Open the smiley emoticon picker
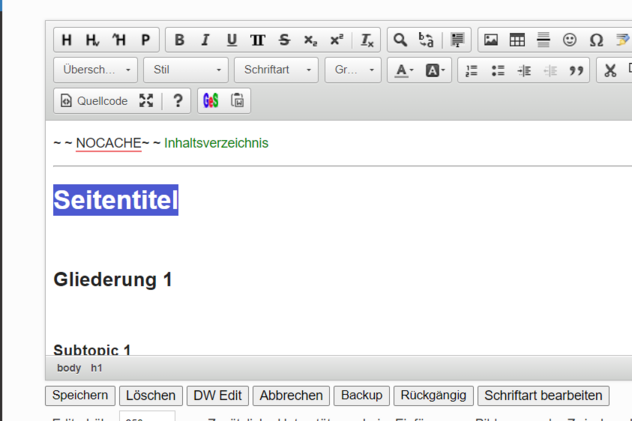 [x=570, y=40]
